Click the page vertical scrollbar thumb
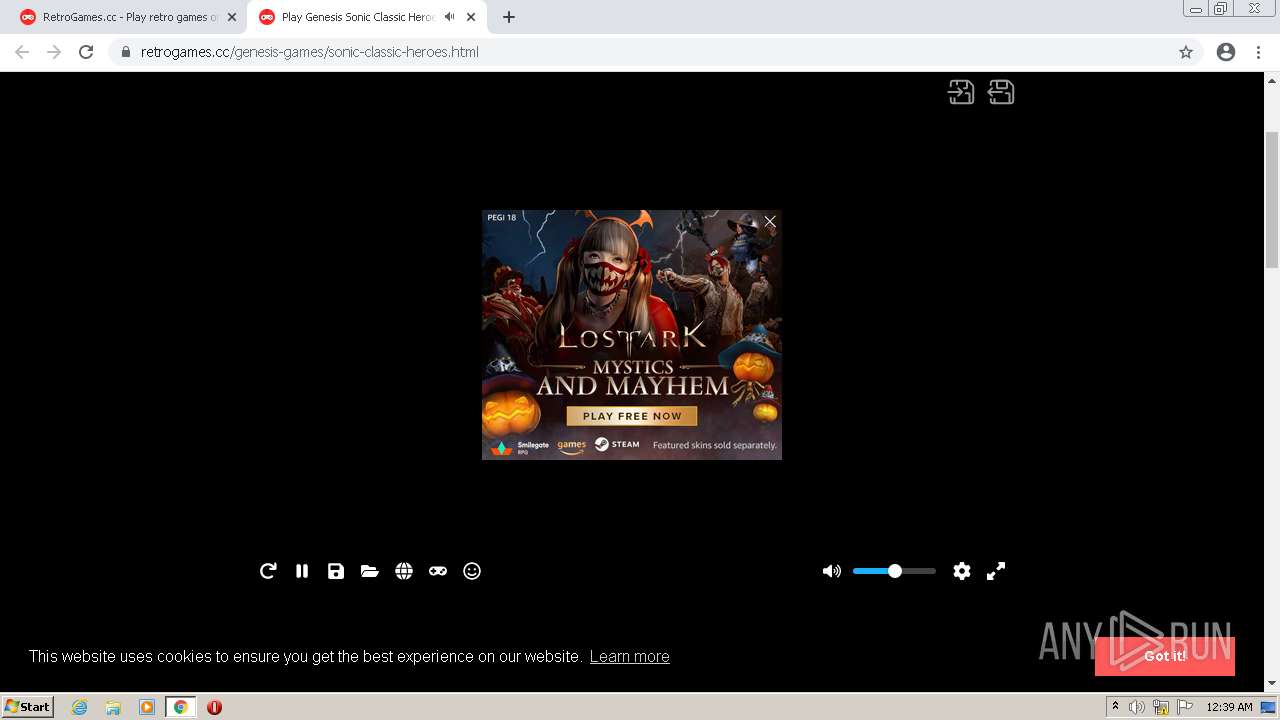The width and height of the screenshot is (1280, 720). (x=1272, y=200)
